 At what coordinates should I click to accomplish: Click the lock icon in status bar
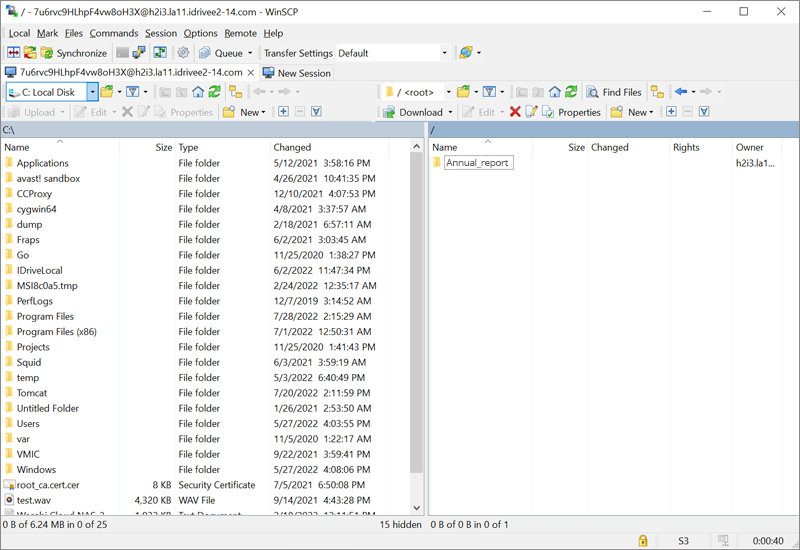[x=643, y=540]
